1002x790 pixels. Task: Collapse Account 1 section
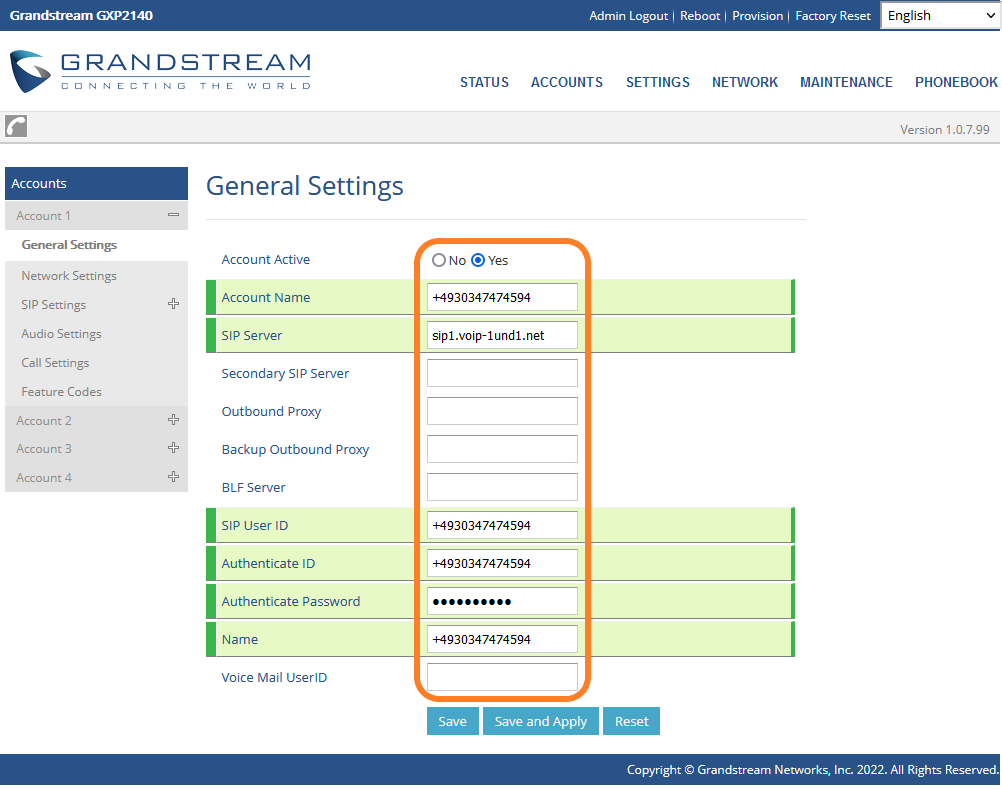[173, 215]
